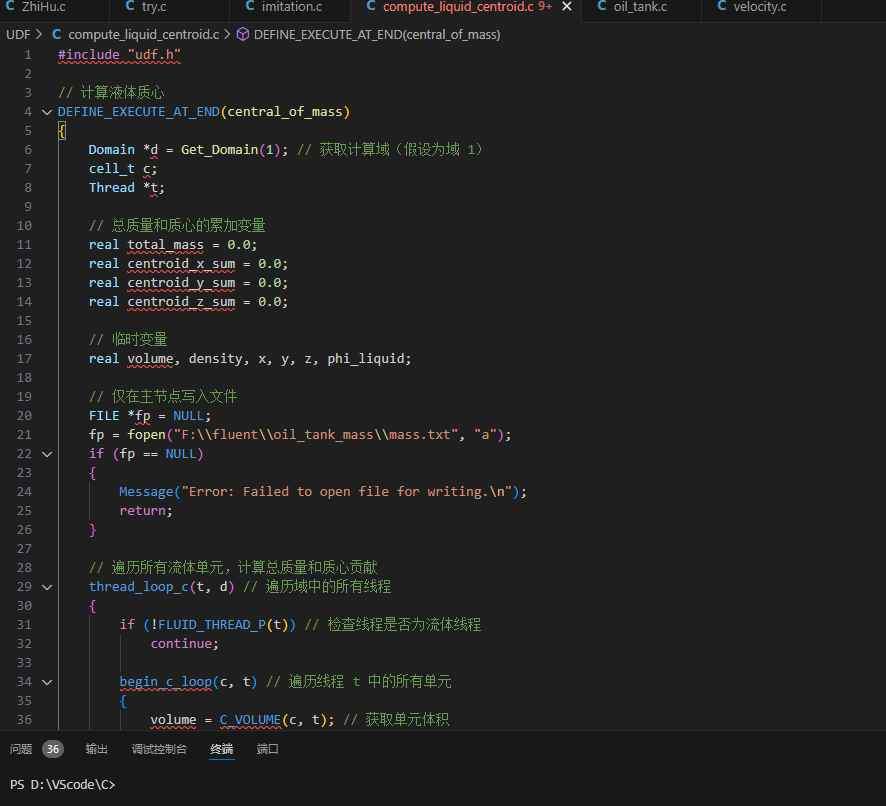This screenshot has height=806, width=886.
Task: Click the C icon on try.c tab
Action: point(131,8)
